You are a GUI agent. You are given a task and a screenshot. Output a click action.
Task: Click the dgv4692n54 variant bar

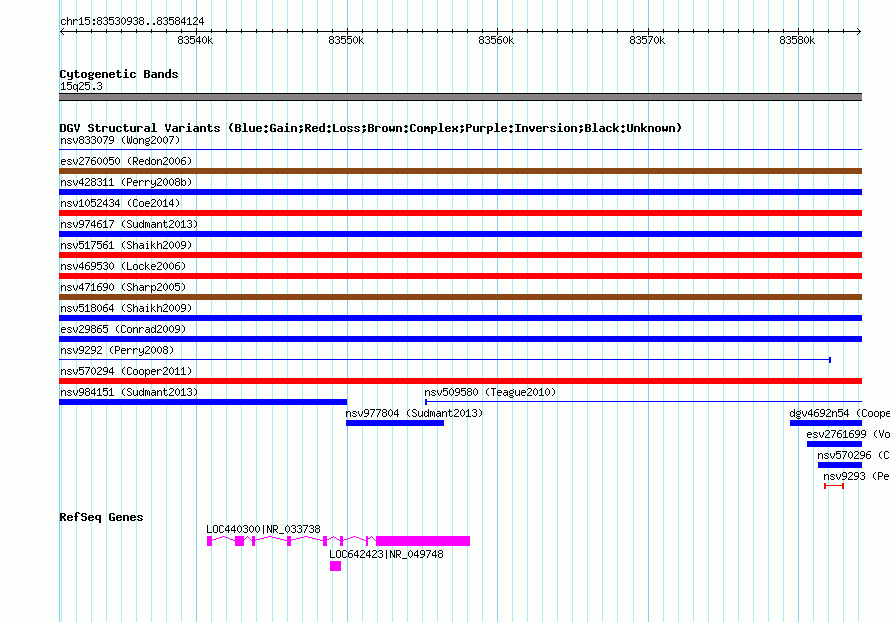pyautogui.click(x=826, y=423)
